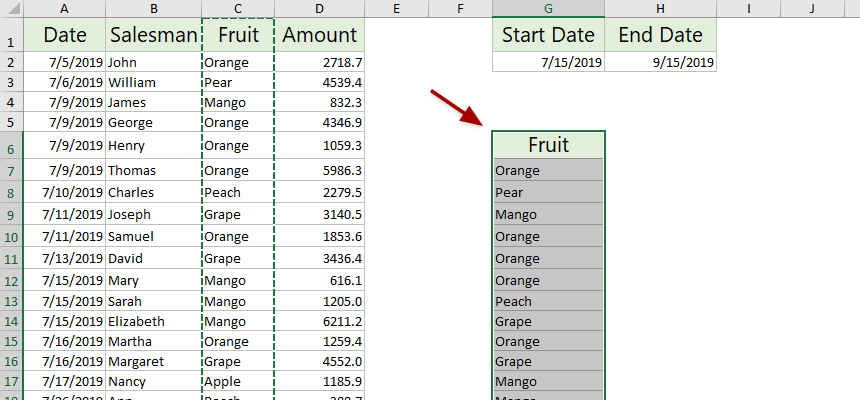
Task: Click the Select All corner triangle
Action: tap(10, 8)
